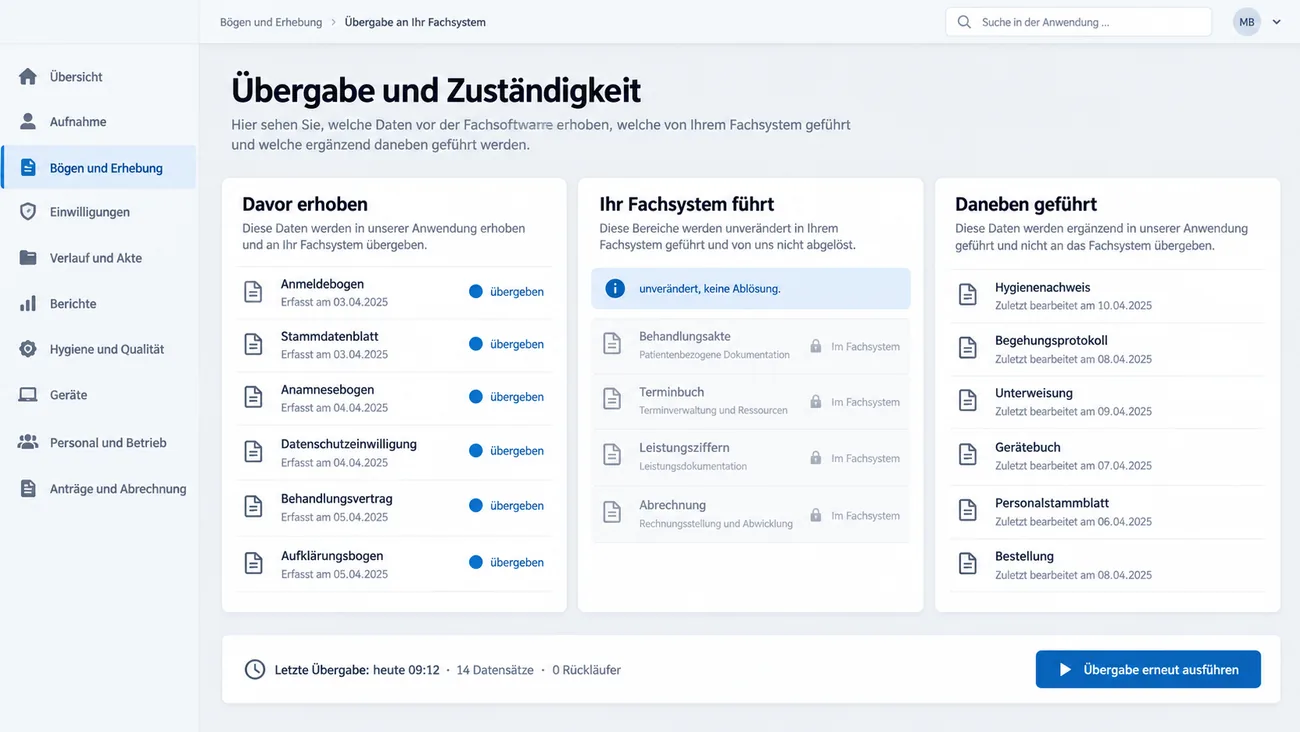Click the bar chart icon next to Berichte
Viewport: 1300px width, 732px height.
pos(28,303)
